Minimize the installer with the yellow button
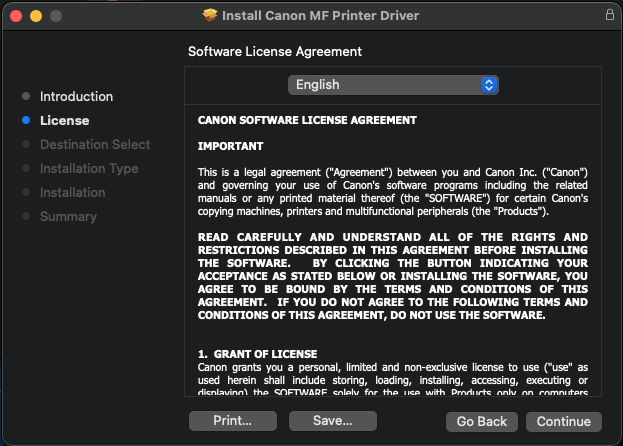Viewport: 623px width, 446px height. (37, 16)
